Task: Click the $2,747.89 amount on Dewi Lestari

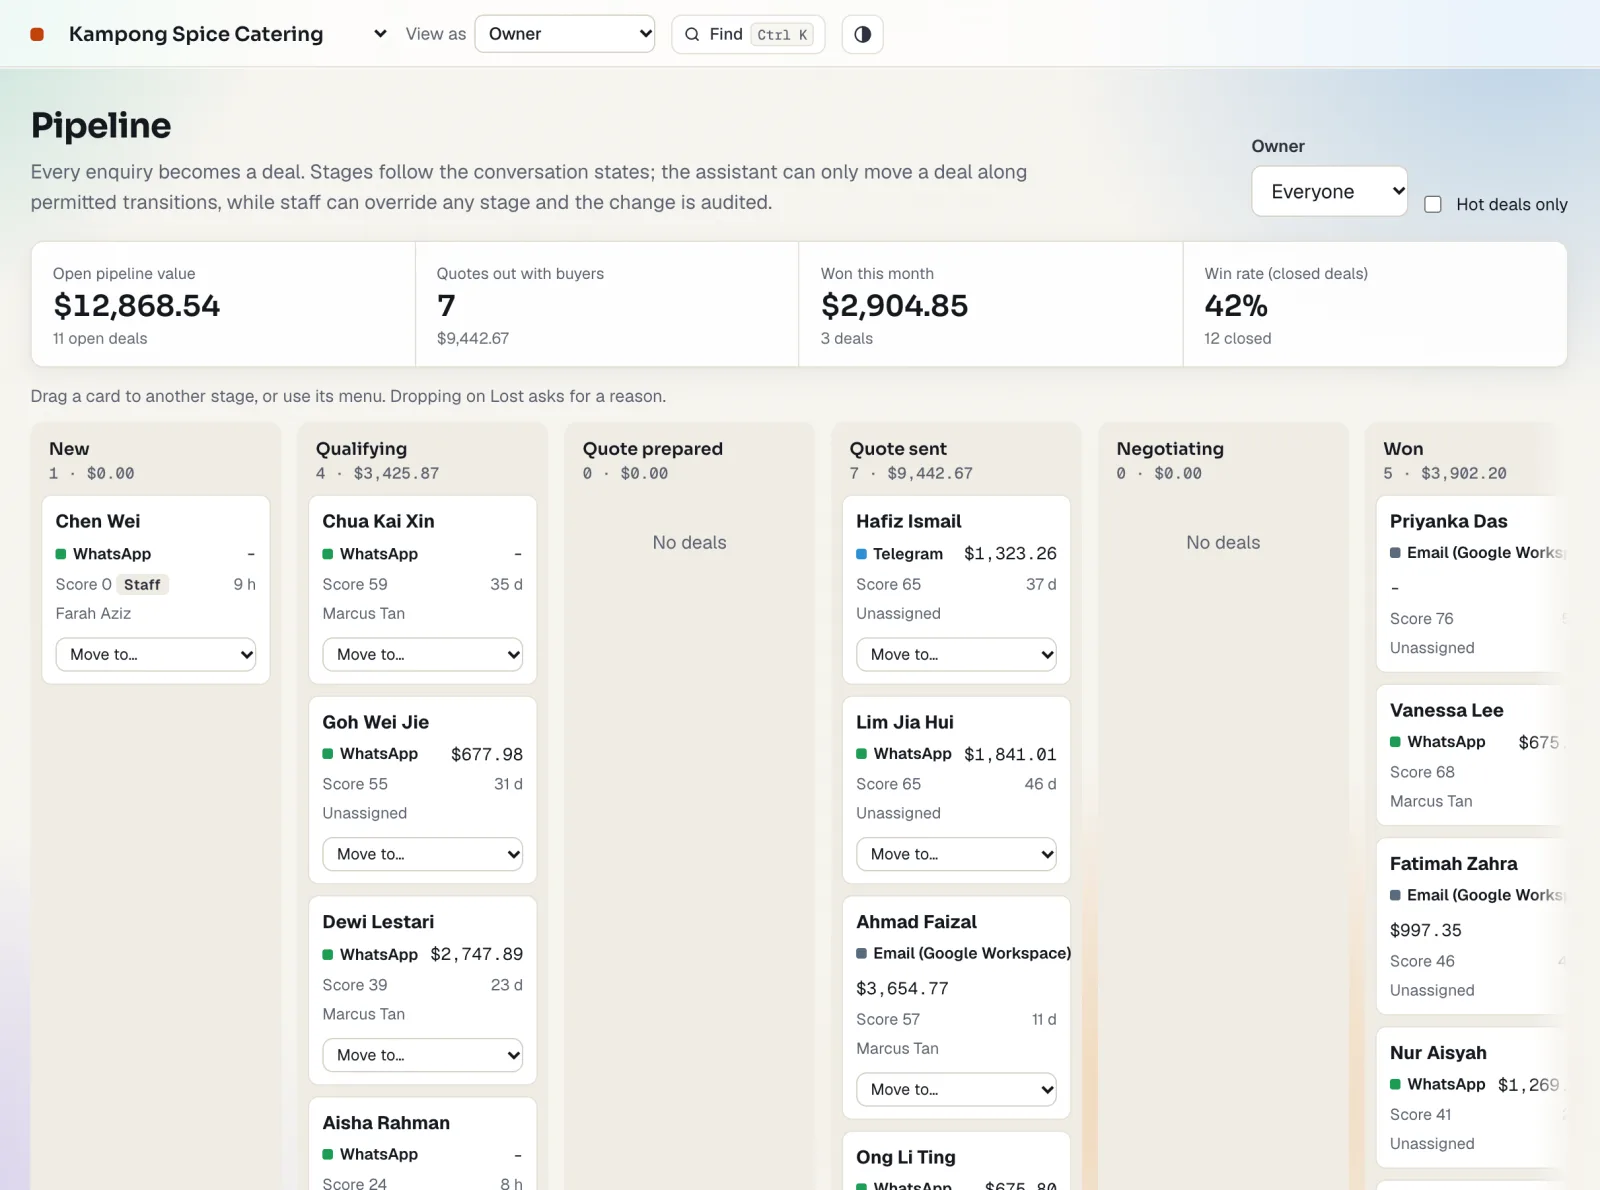Action: [x=477, y=954]
